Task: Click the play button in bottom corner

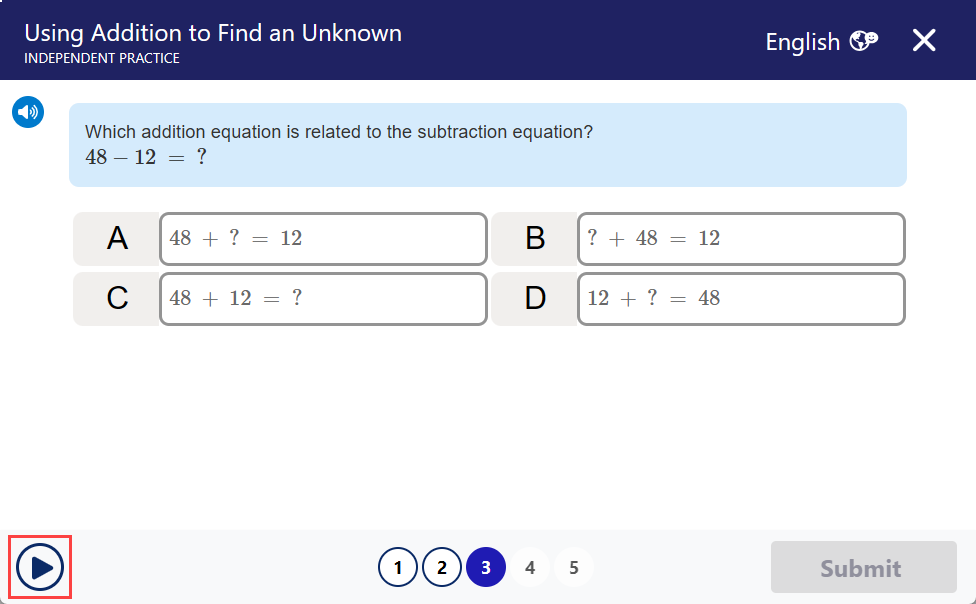Action: 40,567
